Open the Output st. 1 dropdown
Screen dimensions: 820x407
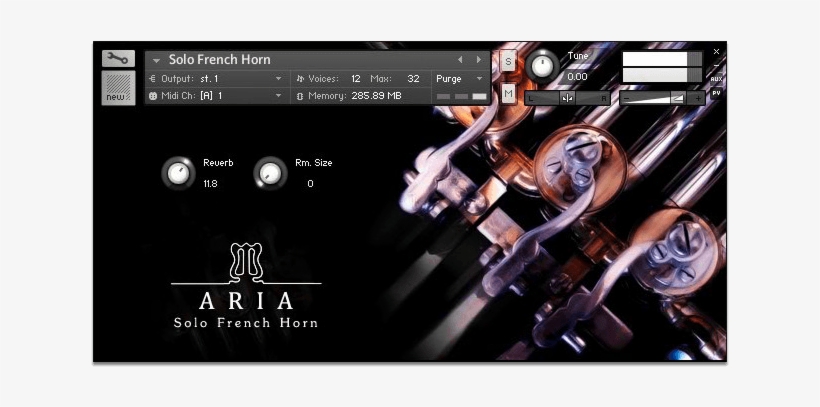tap(279, 79)
